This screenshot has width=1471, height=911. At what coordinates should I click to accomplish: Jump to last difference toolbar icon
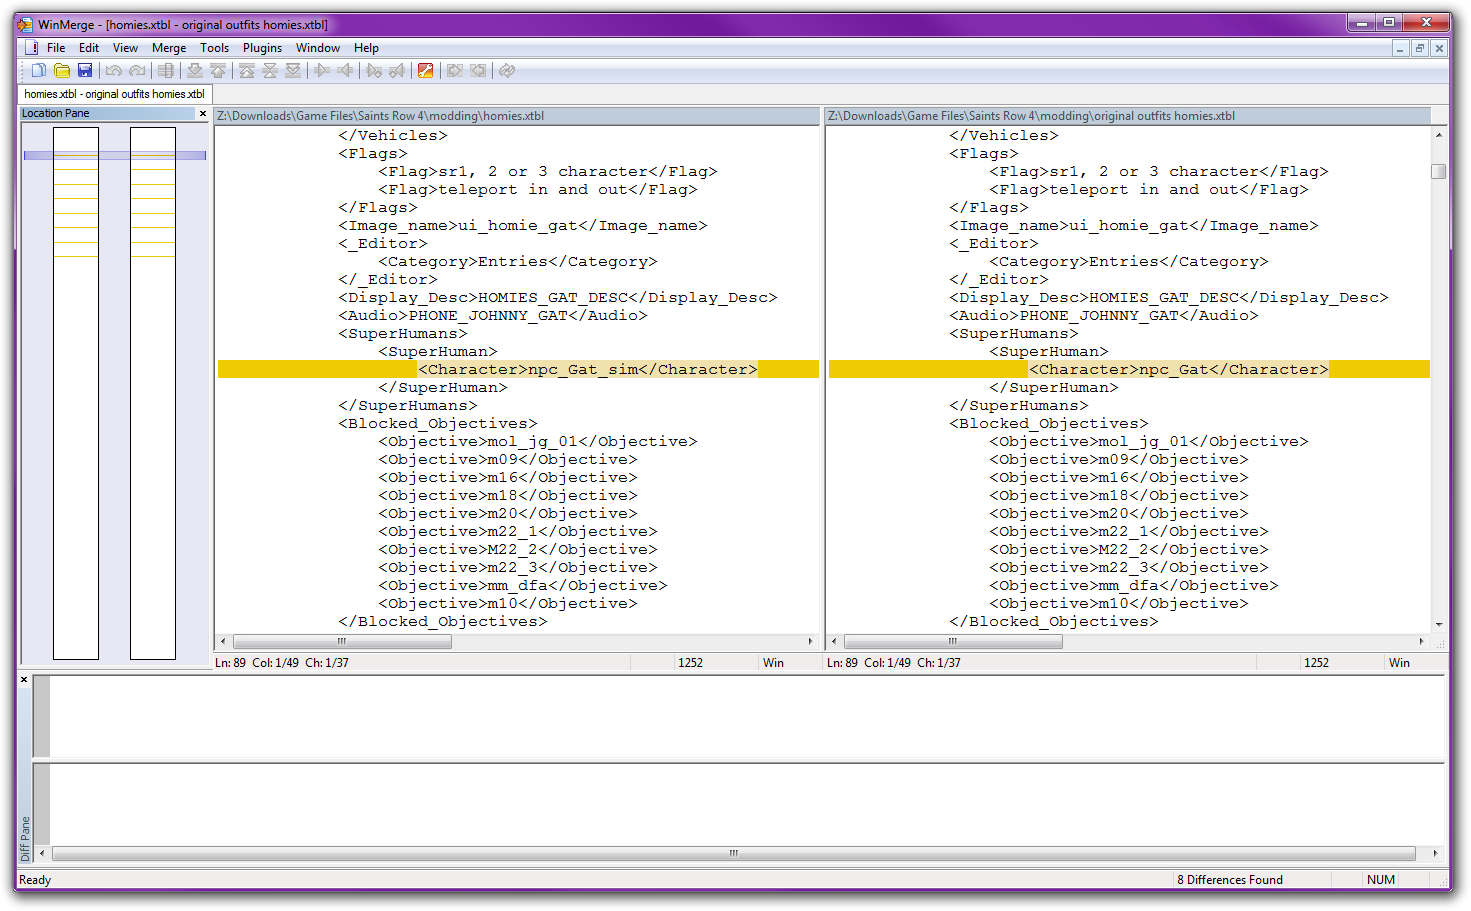293,70
